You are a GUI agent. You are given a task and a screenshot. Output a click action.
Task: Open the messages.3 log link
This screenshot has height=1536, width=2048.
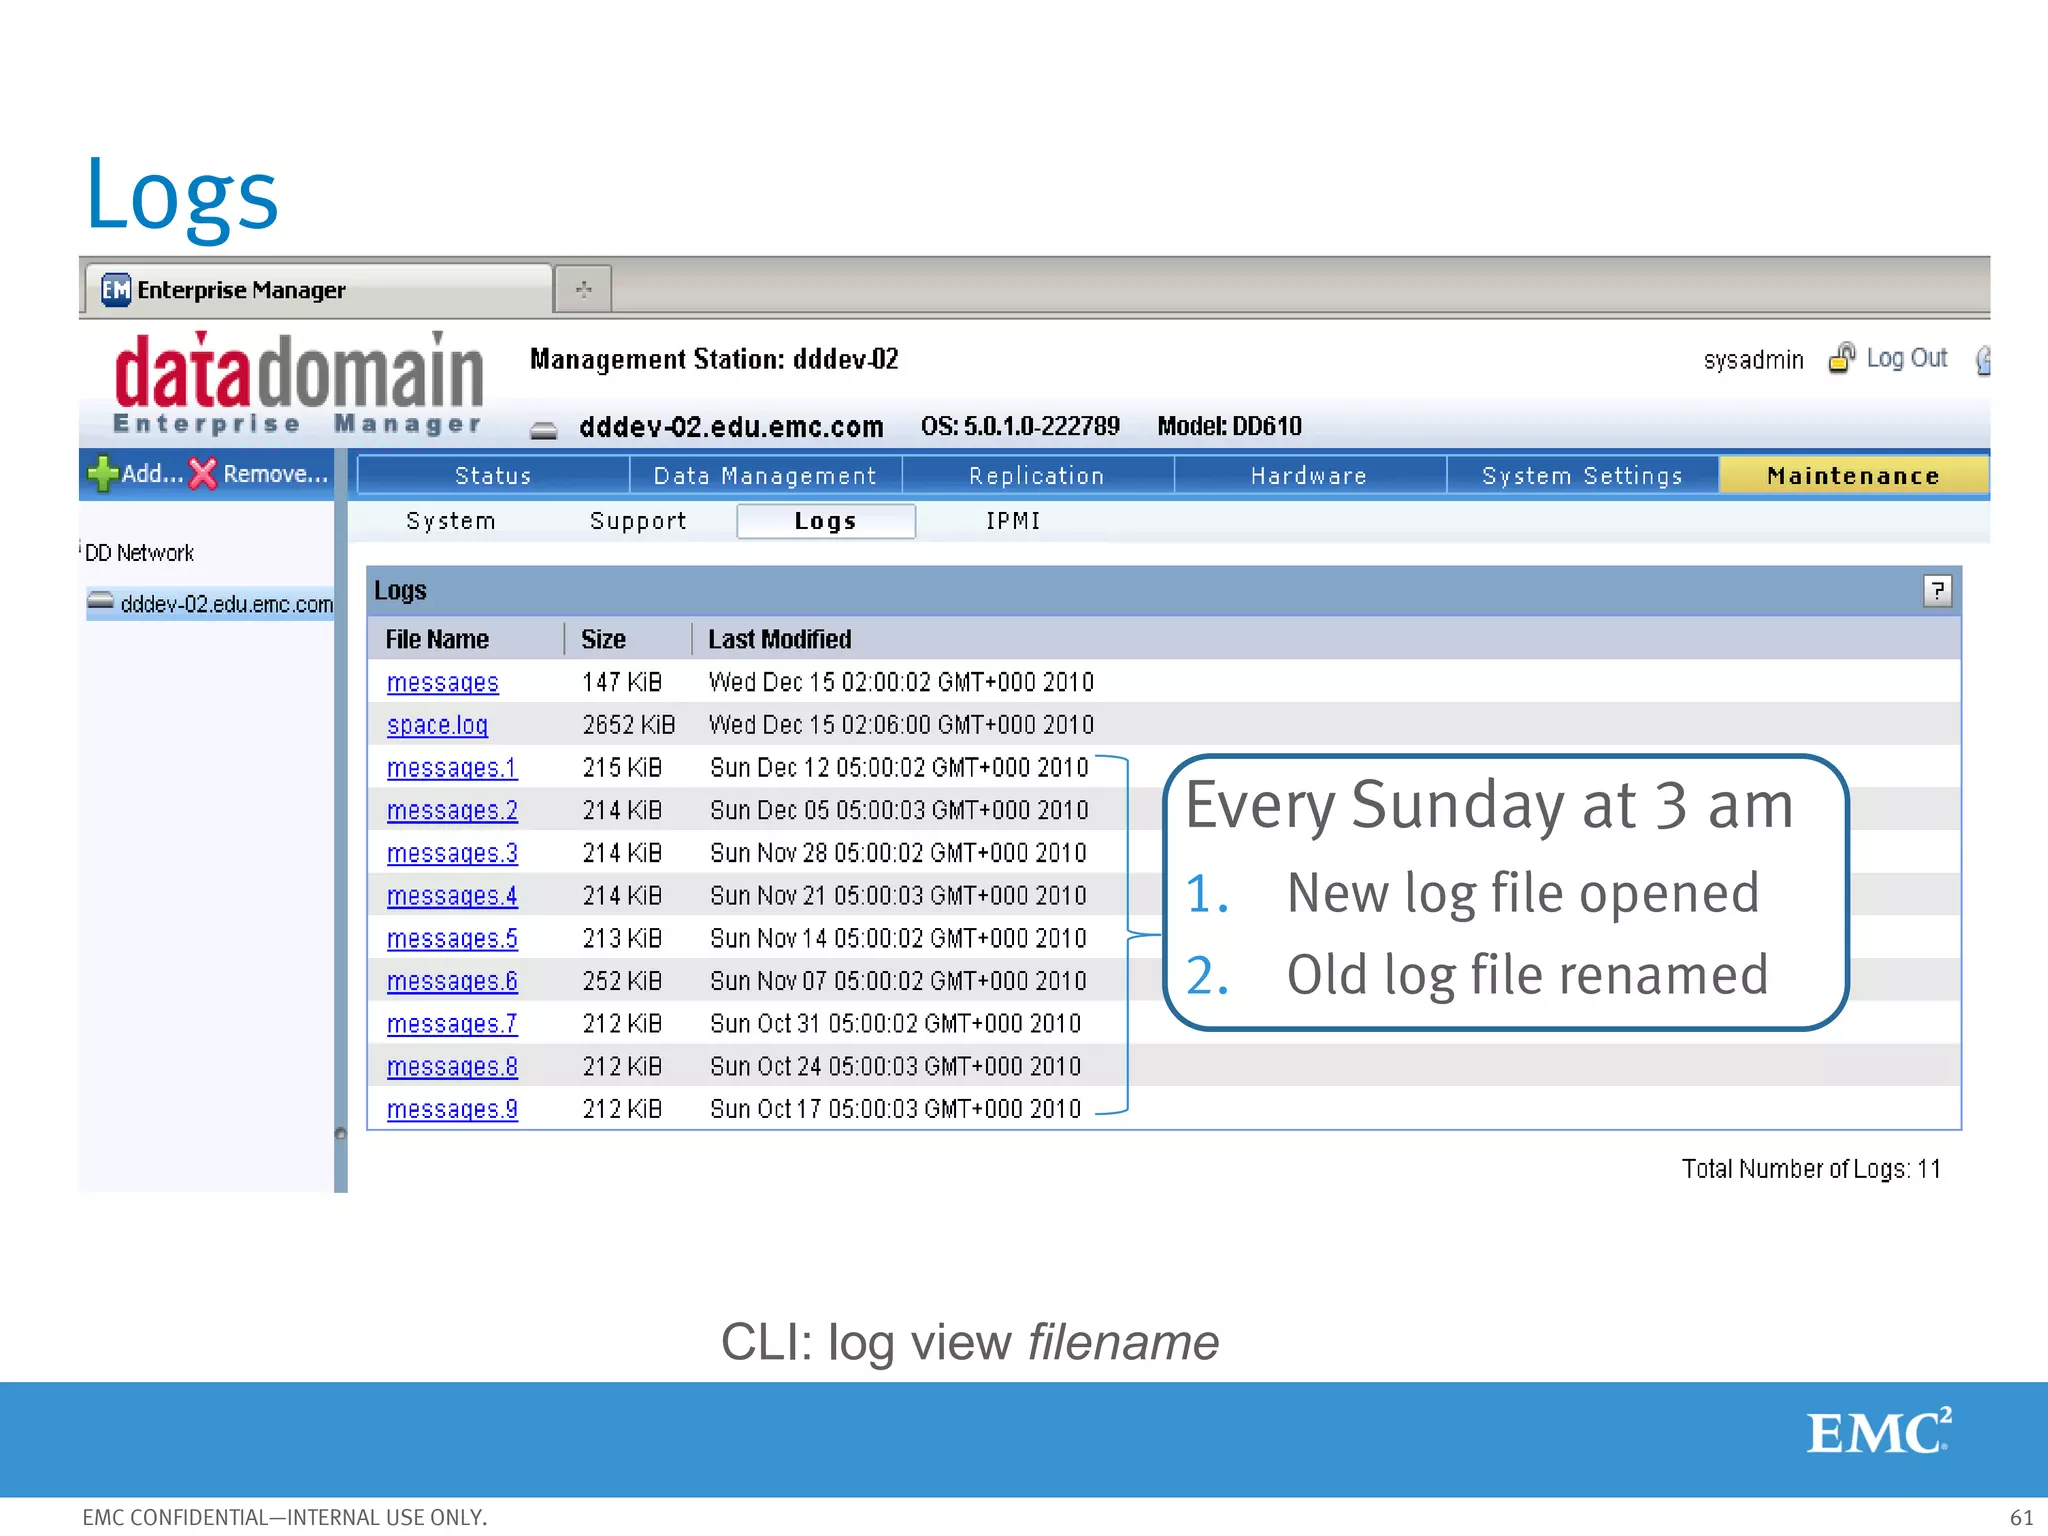pyautogui.click(x=452, y=853)
